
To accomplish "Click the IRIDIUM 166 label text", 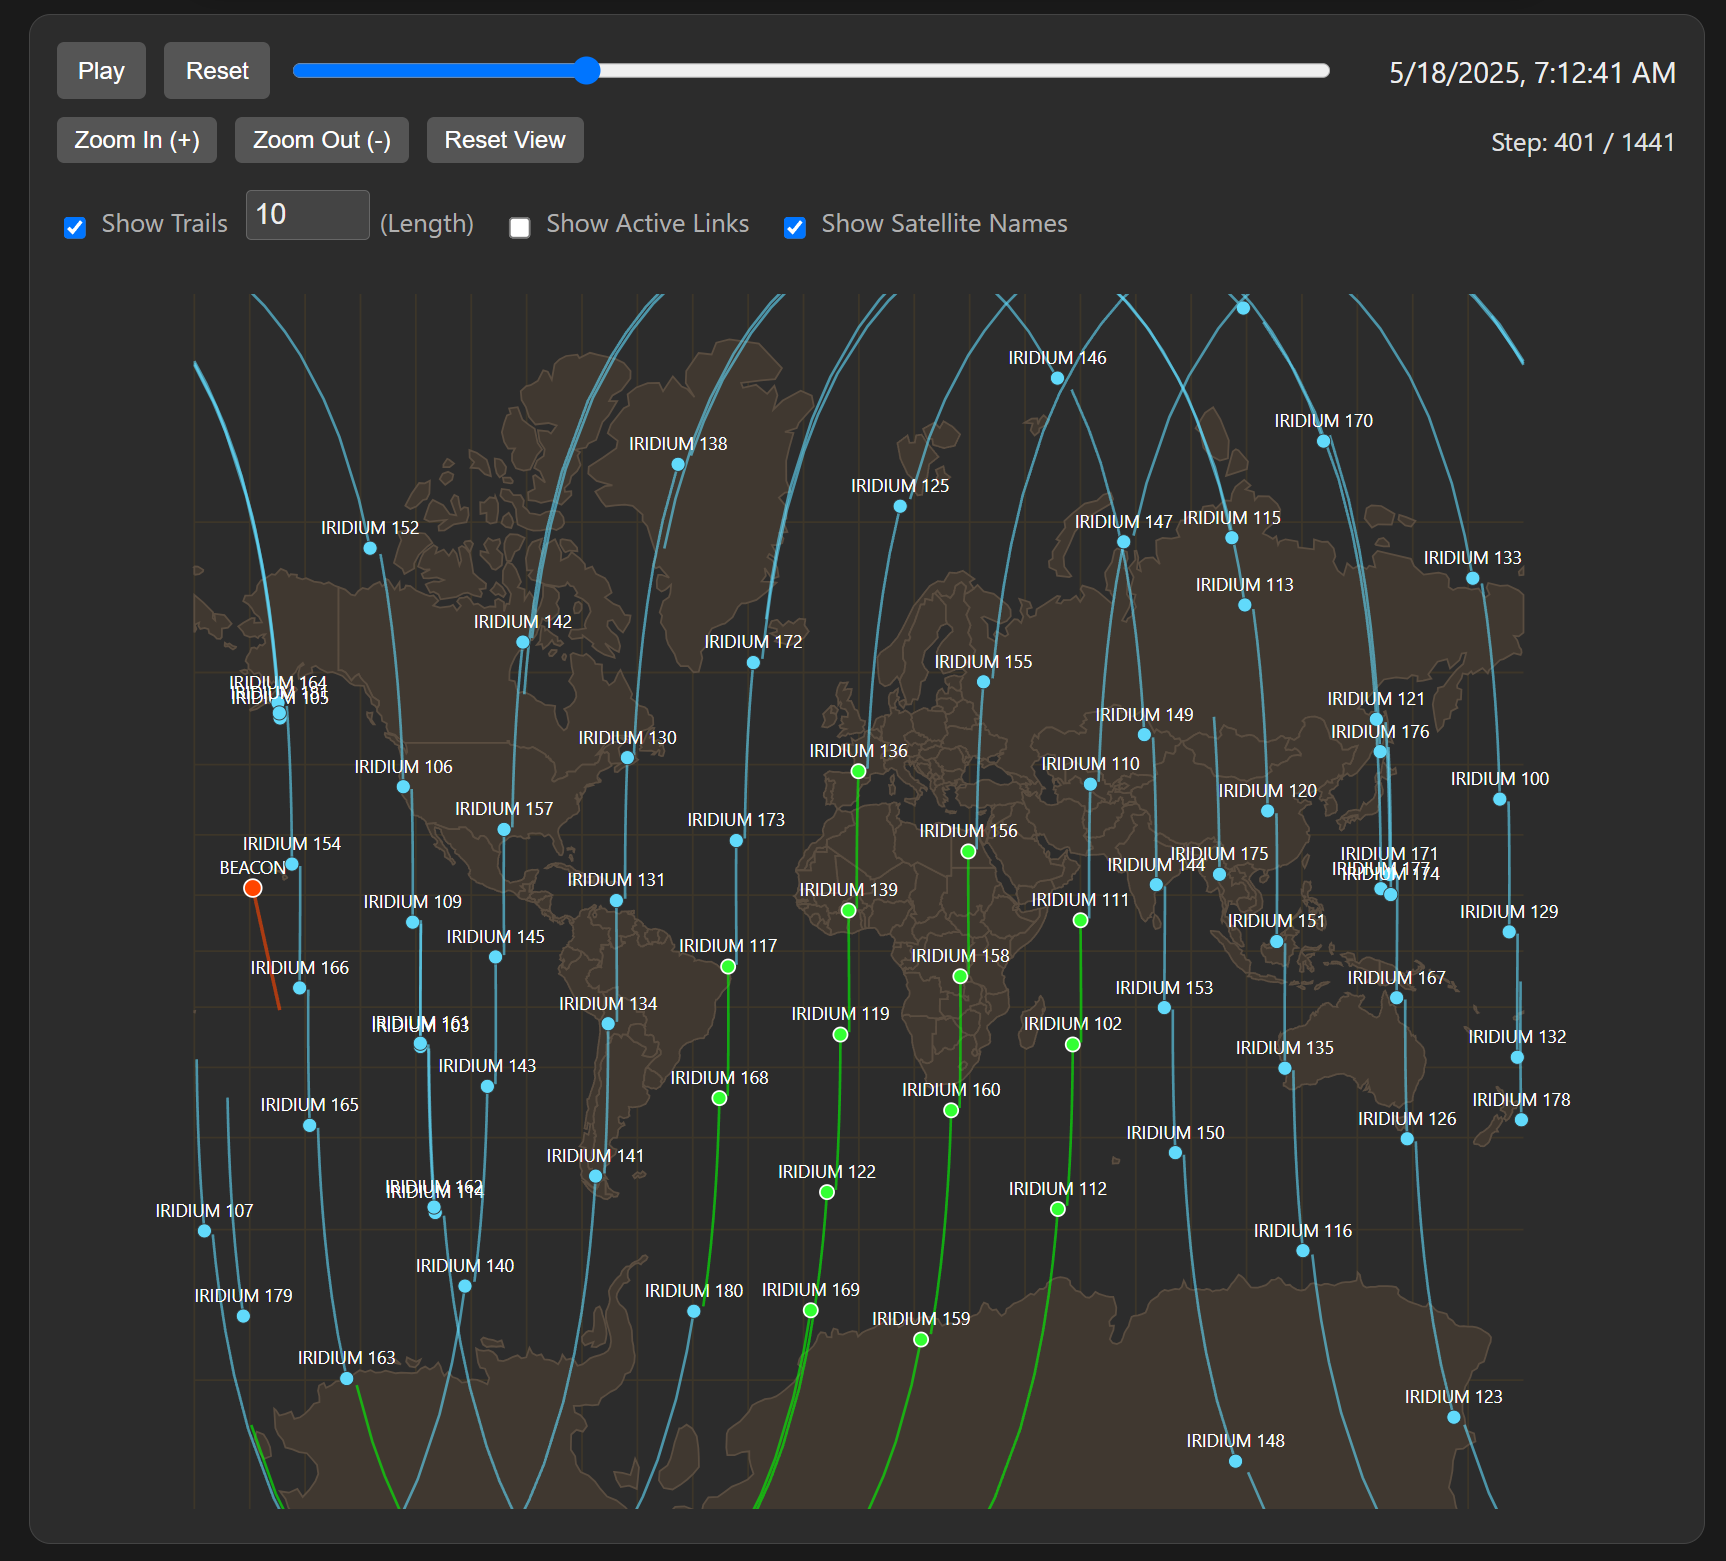I will [299, 968].
